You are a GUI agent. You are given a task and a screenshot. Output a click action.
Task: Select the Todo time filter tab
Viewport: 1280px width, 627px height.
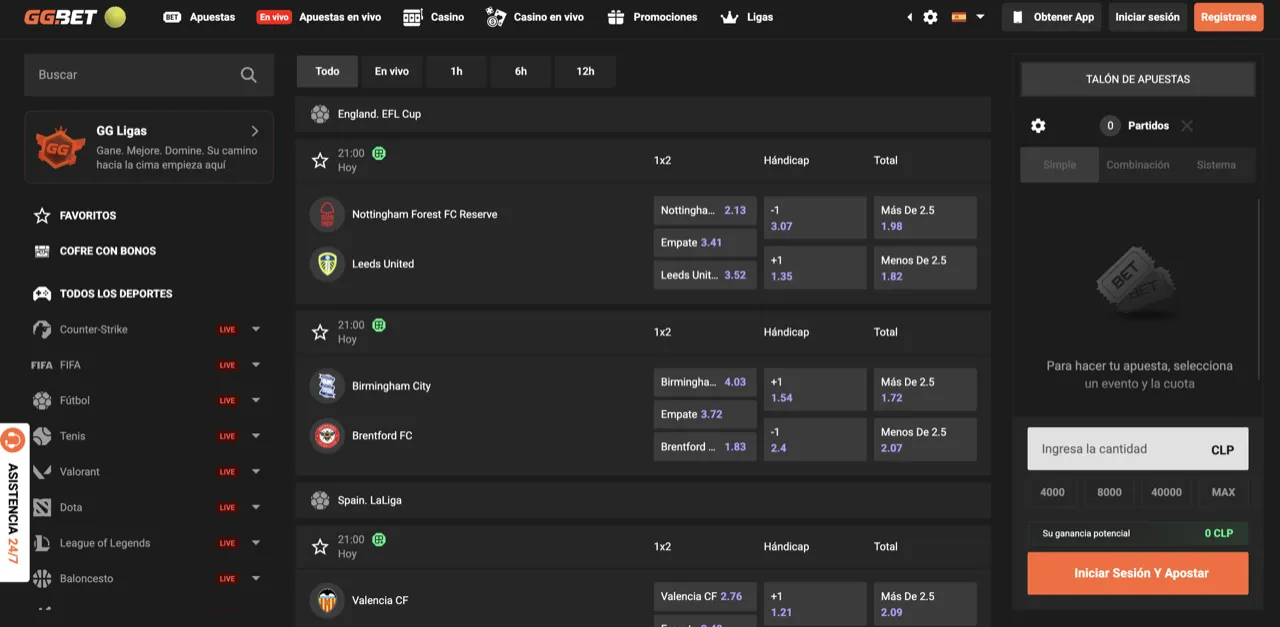click(327, 72)
